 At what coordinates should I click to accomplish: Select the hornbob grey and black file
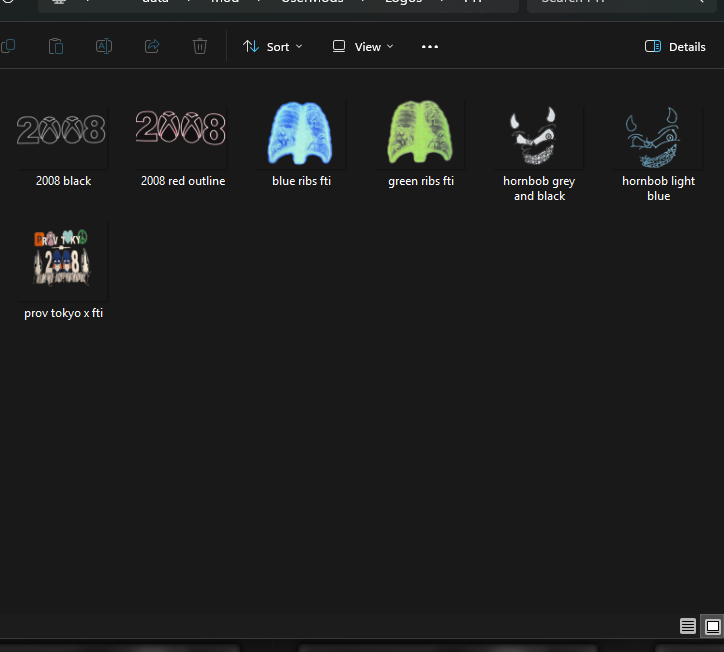pos(539,138)
